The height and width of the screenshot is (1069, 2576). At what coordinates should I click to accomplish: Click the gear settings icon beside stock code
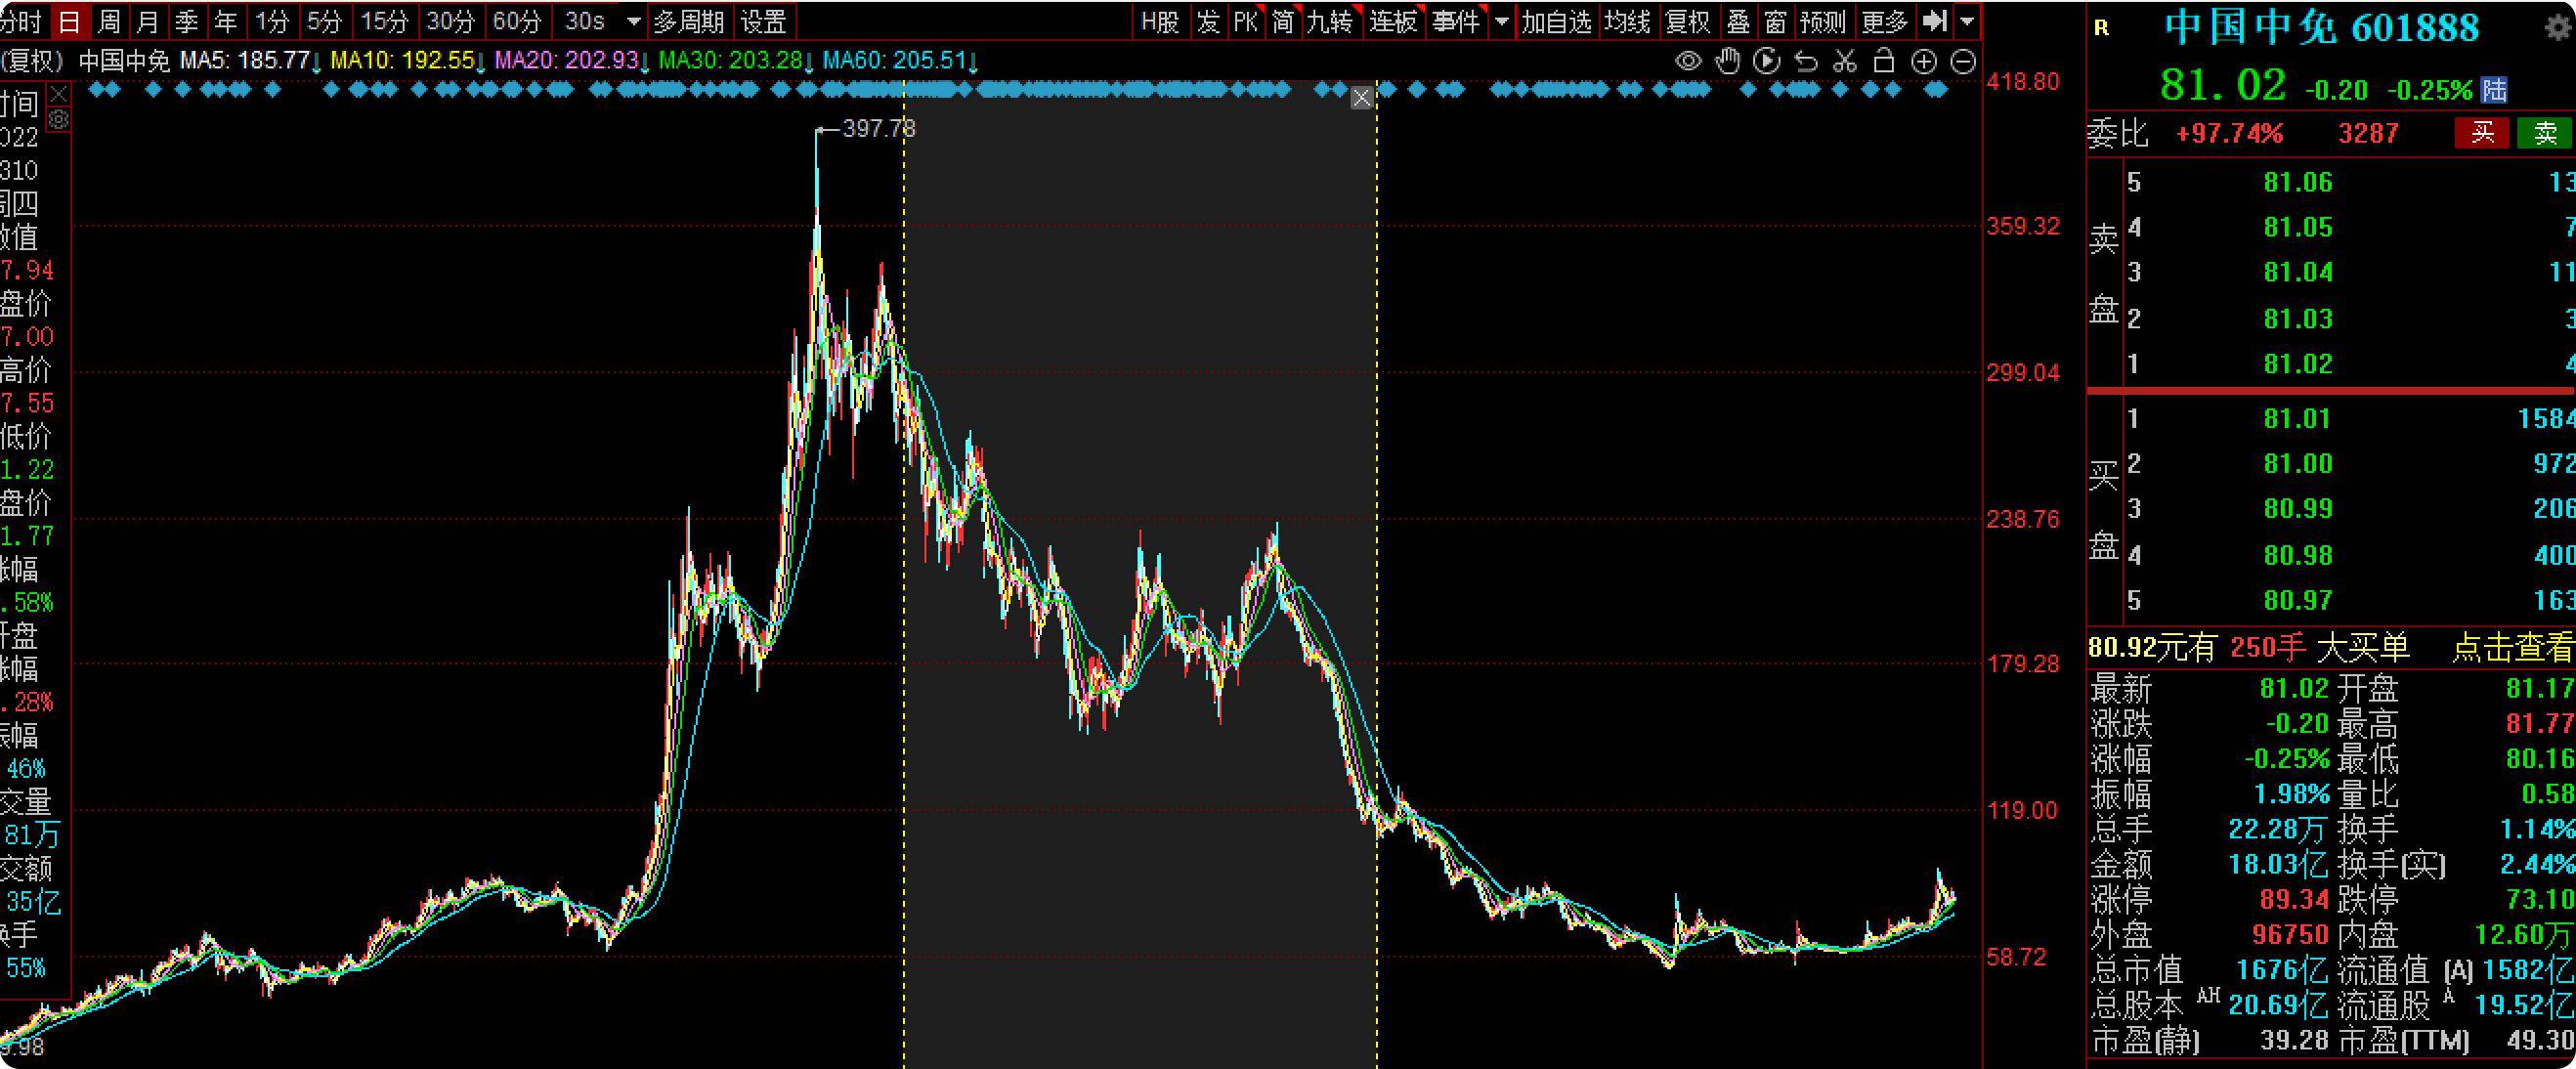coord(2557,27)
